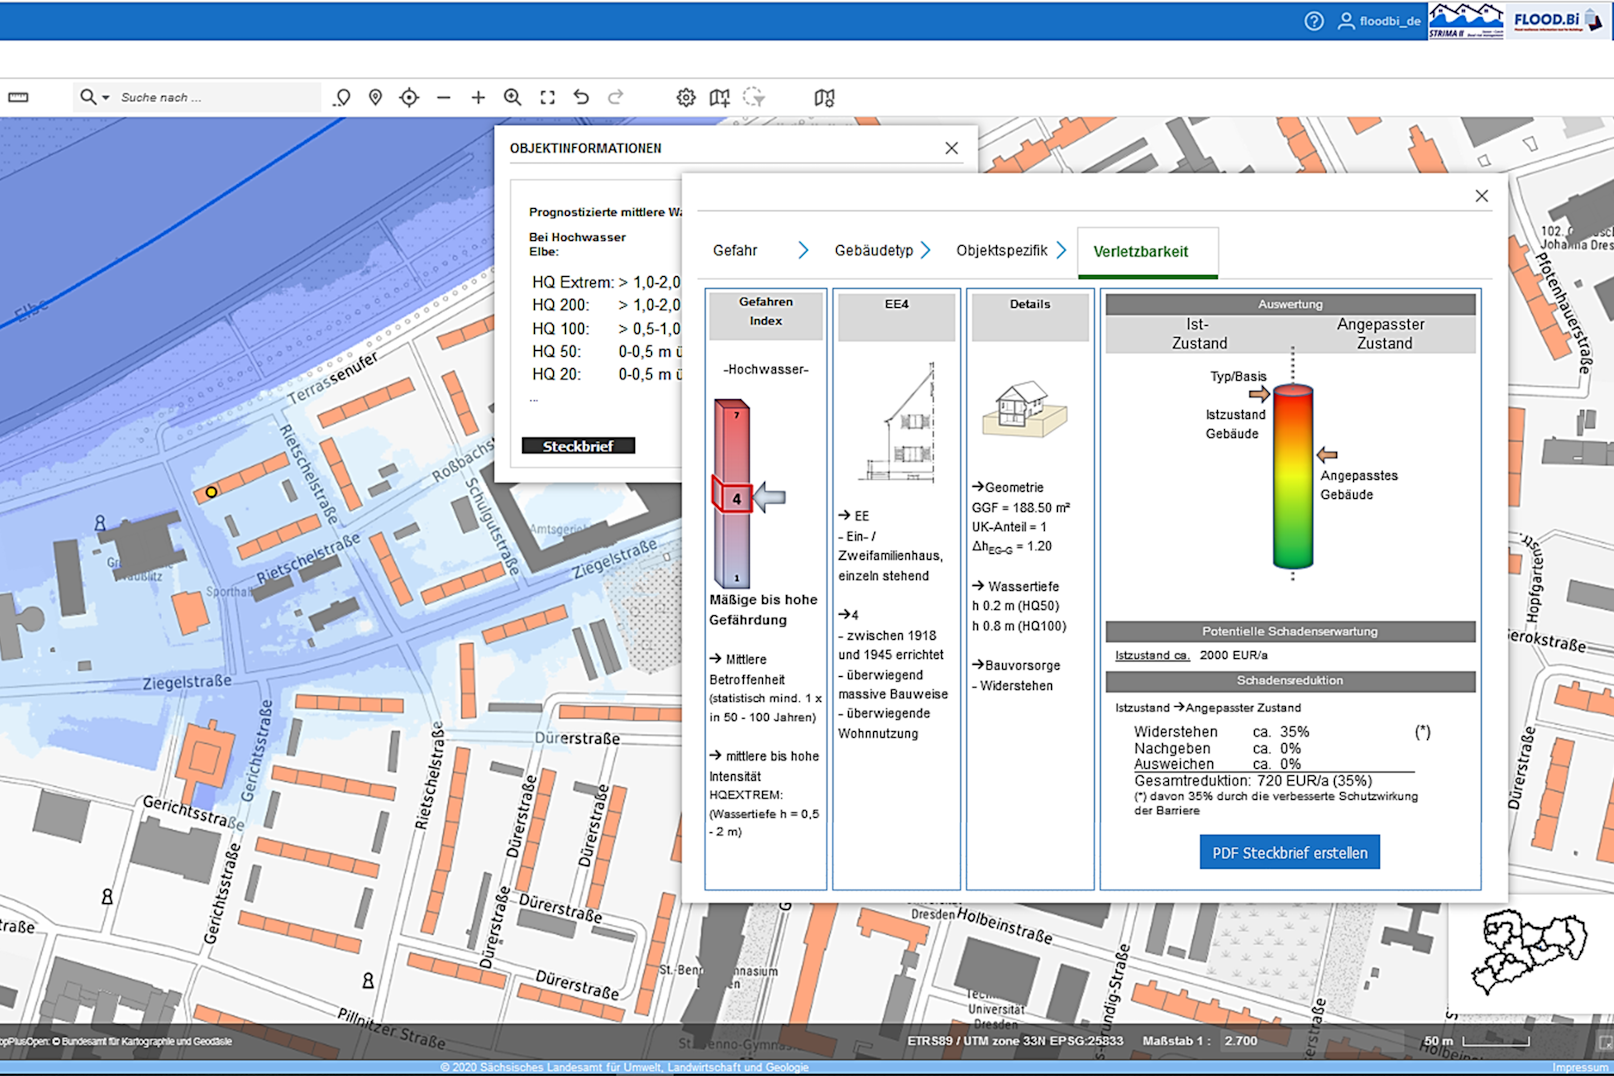Switch to the Gebäudetyp tab
Viewport: 1614px width, 1076px height.
[873, 250]
